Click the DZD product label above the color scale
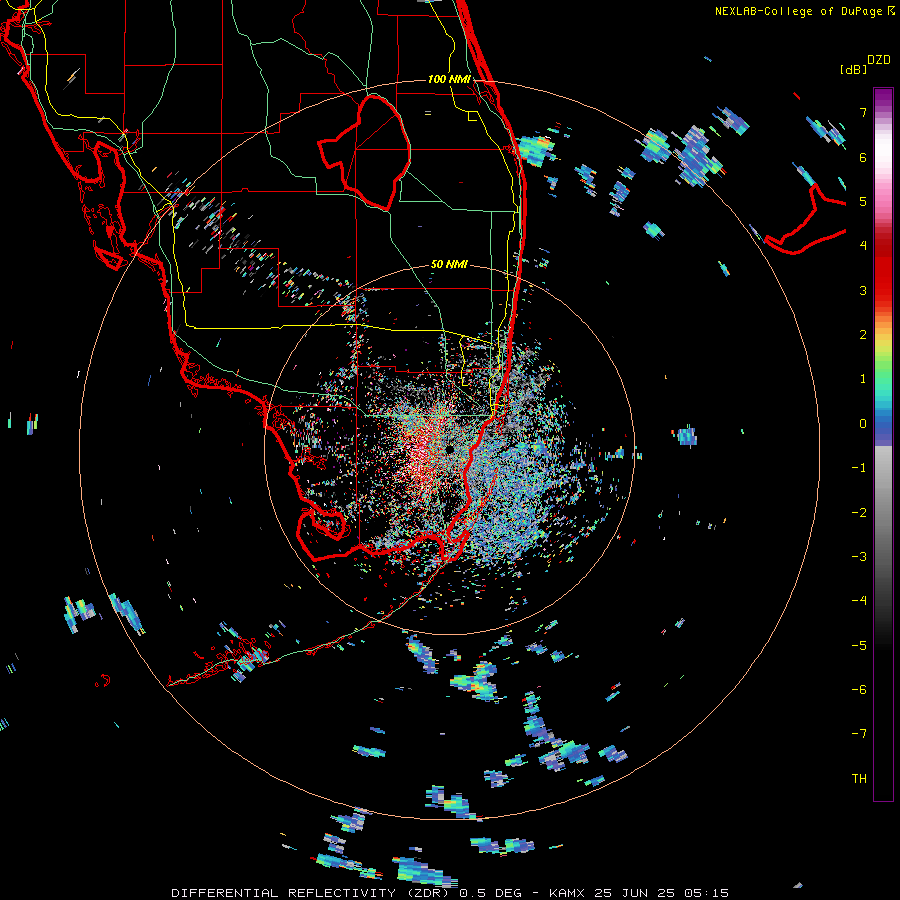Viewport: 900px width, 900px height. point(879,60)
